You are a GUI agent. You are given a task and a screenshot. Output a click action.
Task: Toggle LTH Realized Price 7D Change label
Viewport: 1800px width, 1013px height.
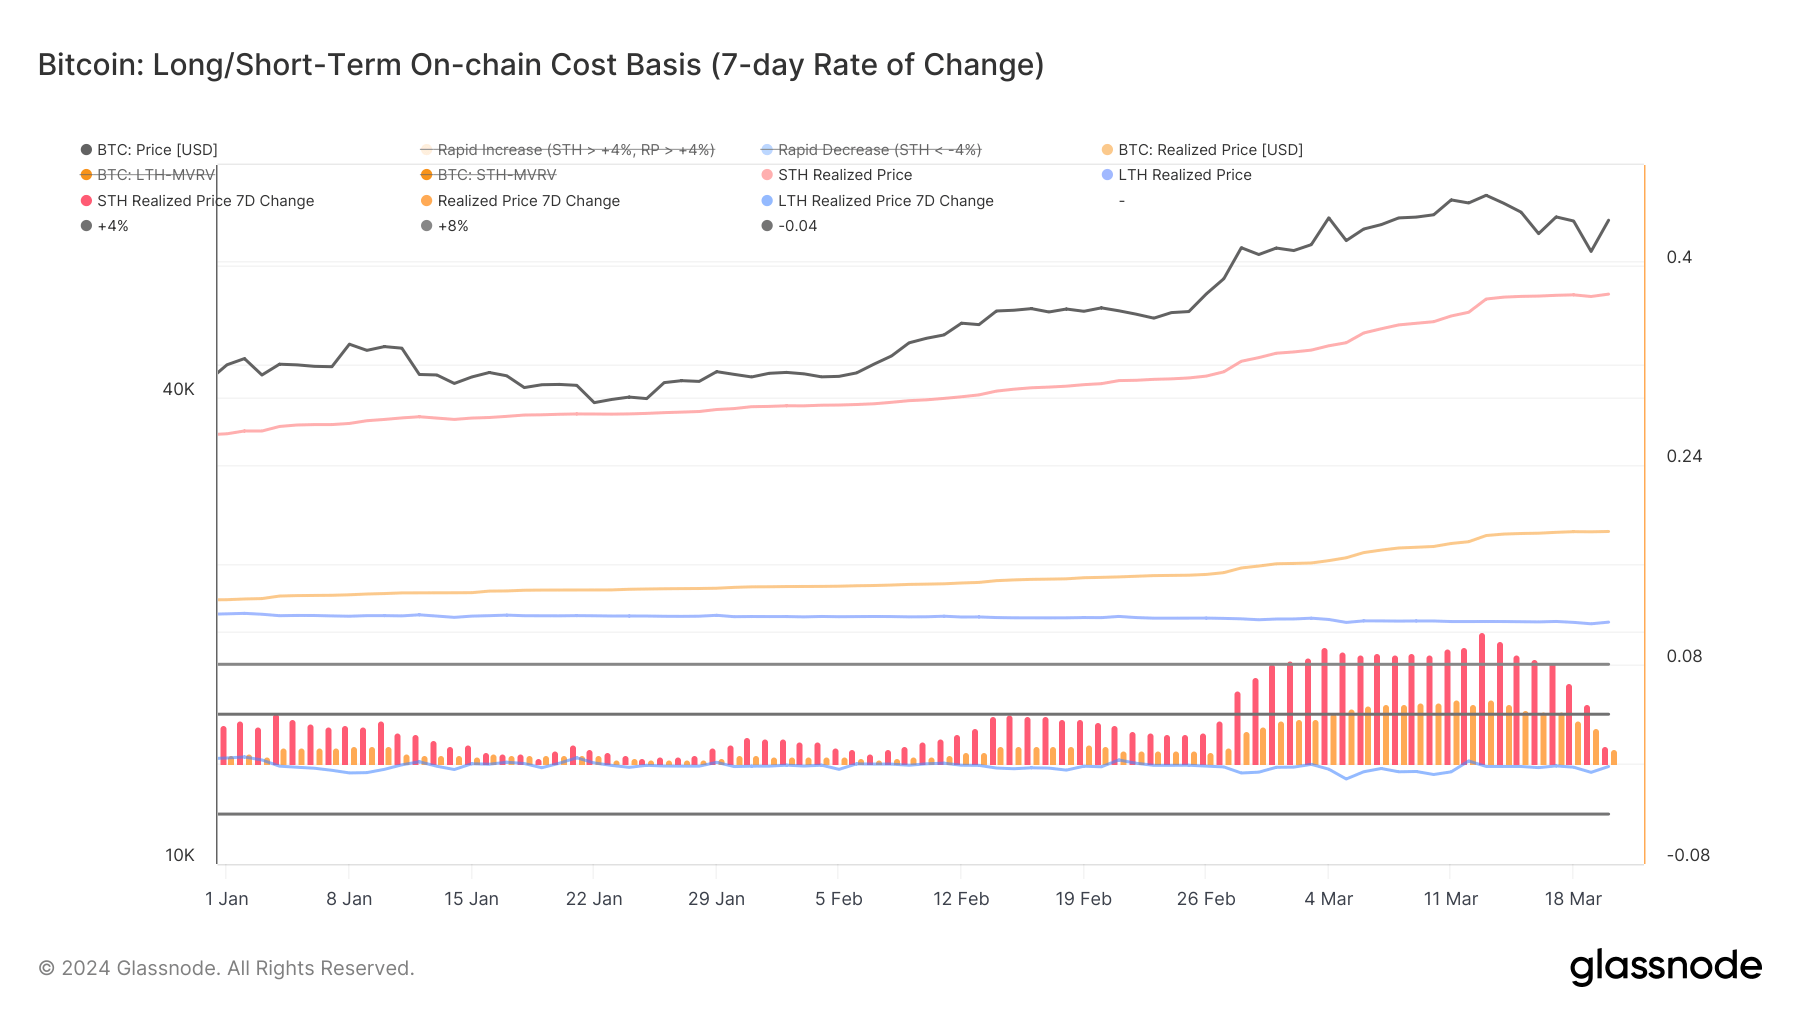click(885, 201)
